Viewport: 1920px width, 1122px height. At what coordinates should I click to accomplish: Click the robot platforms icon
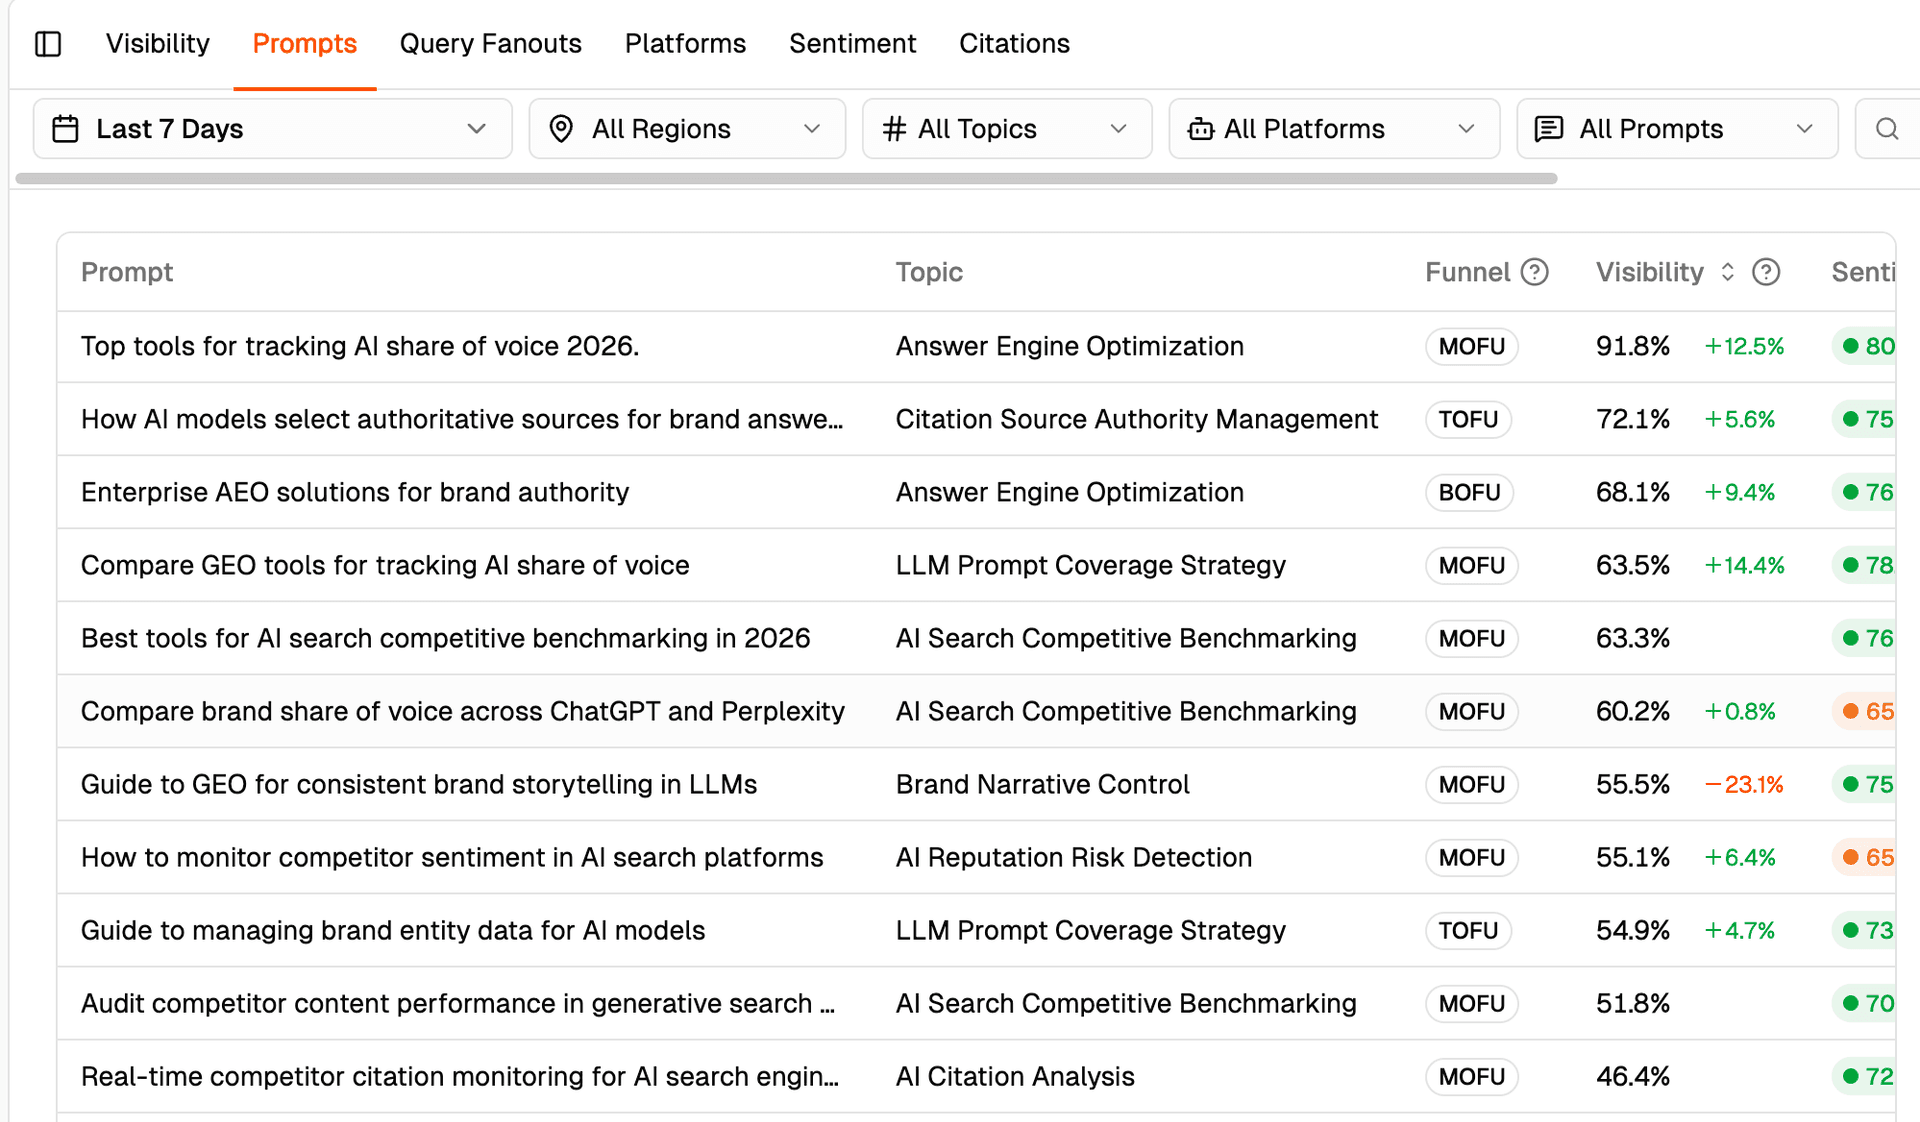1200,129
